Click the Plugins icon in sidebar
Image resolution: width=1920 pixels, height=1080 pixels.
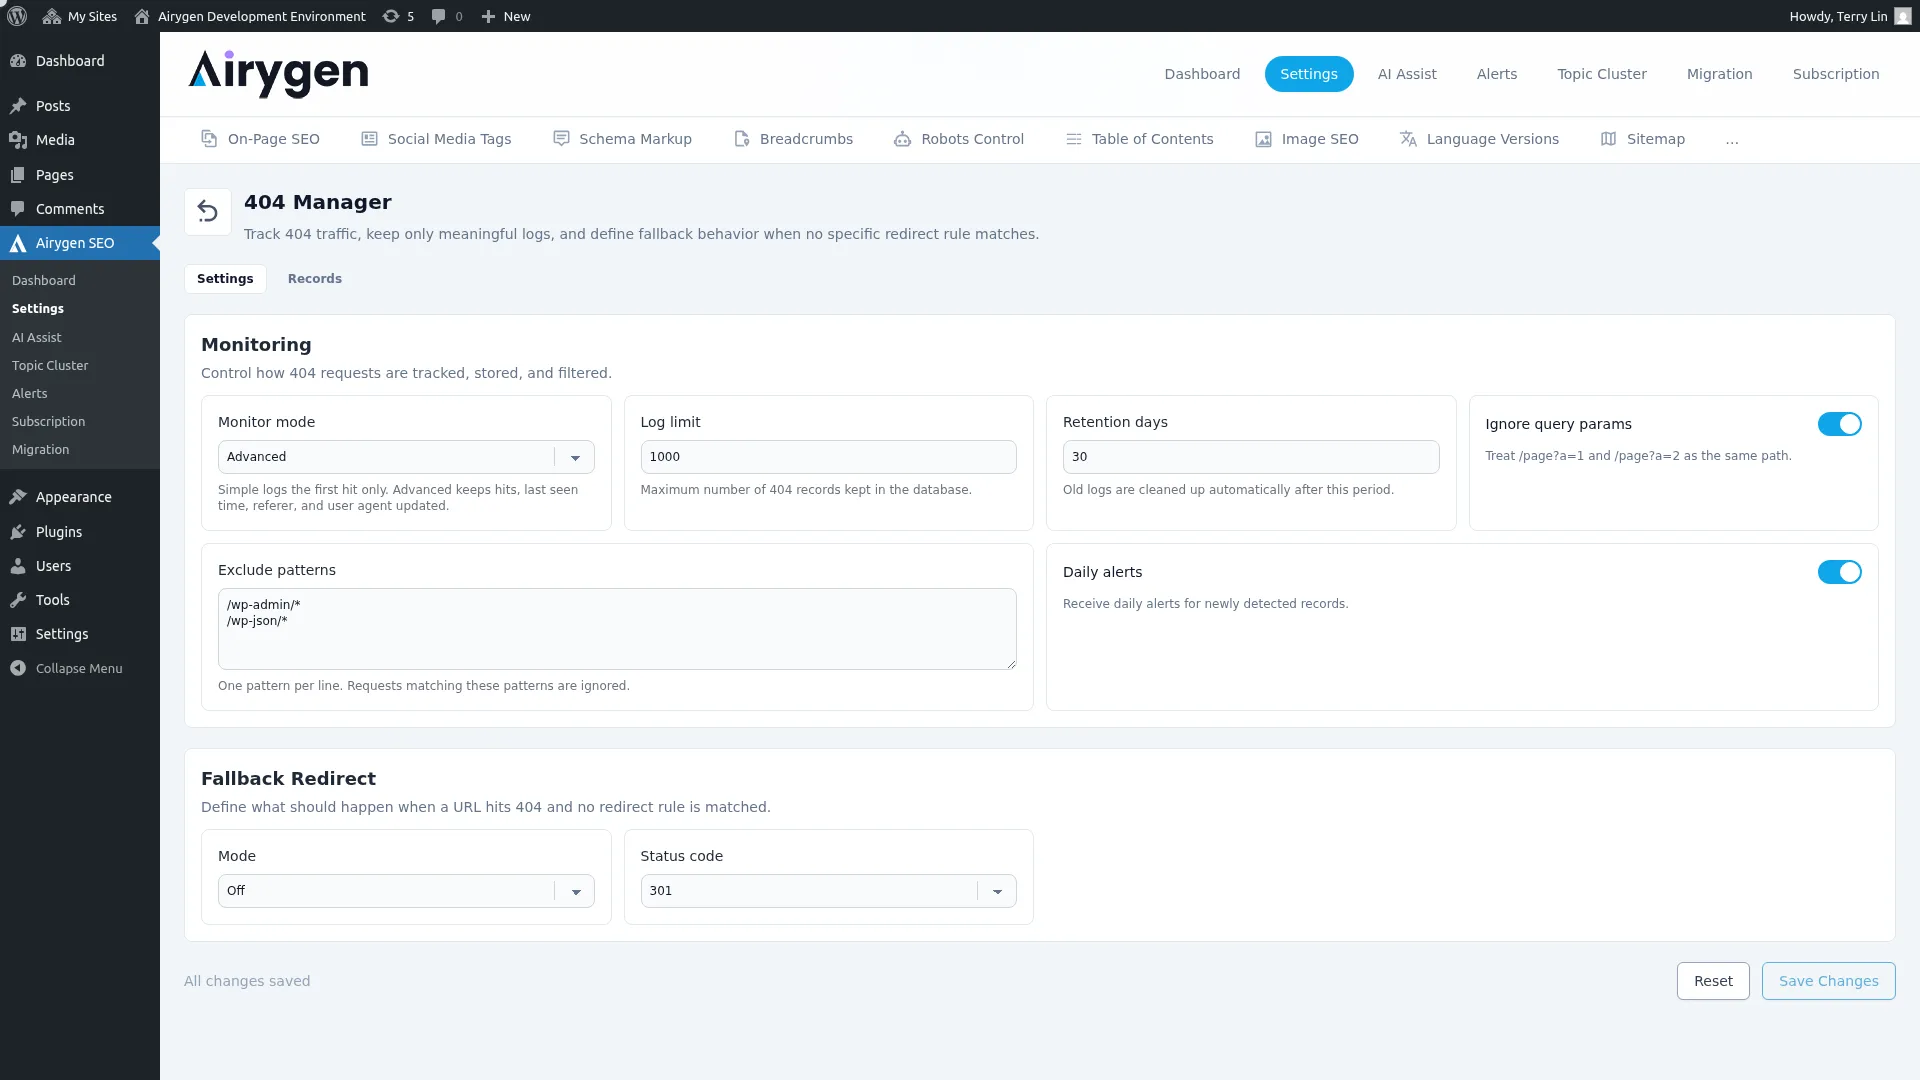18,532
